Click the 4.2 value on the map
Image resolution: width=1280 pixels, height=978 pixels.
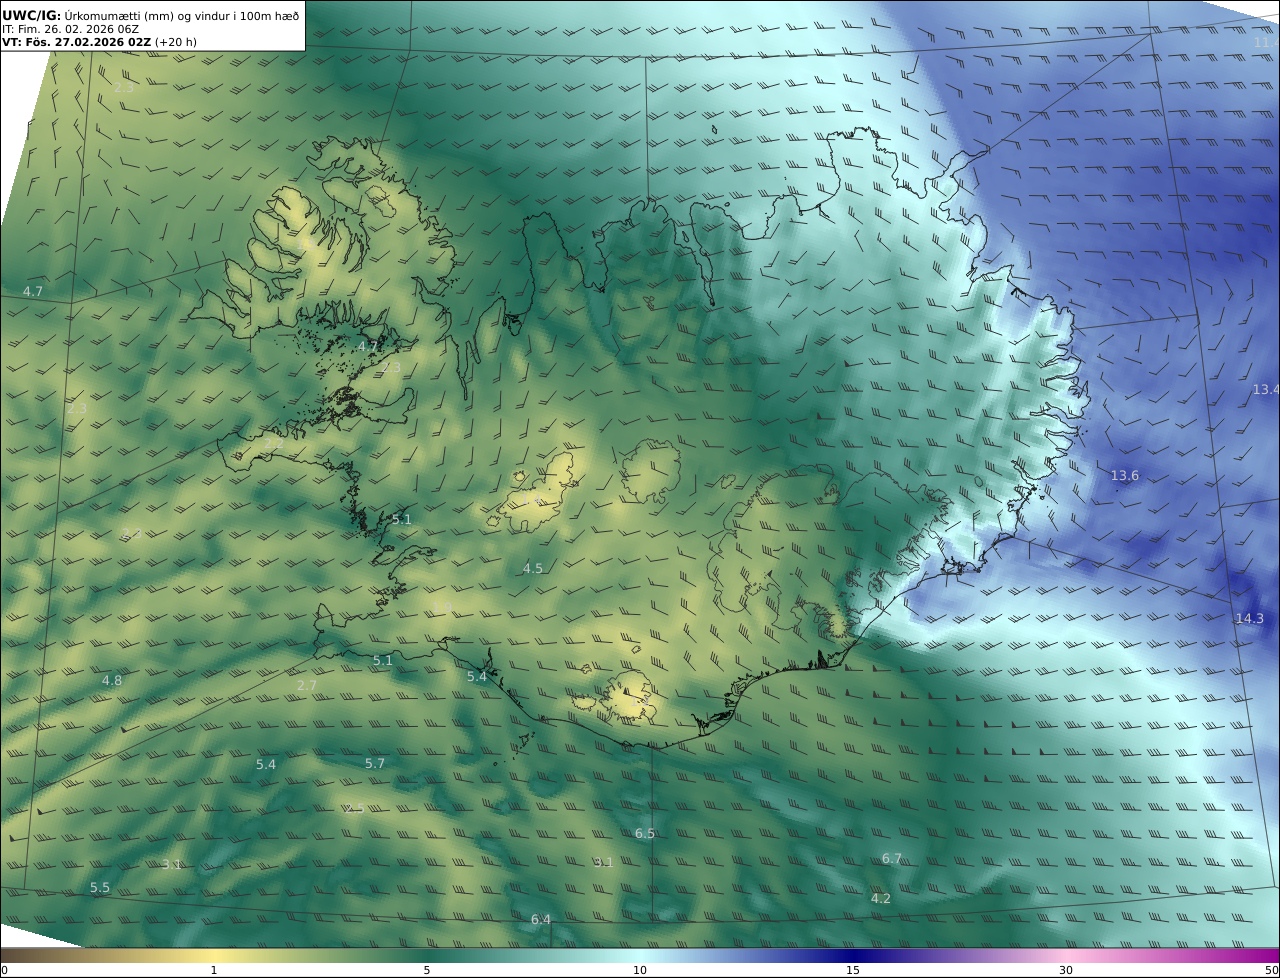click(881, 898)
